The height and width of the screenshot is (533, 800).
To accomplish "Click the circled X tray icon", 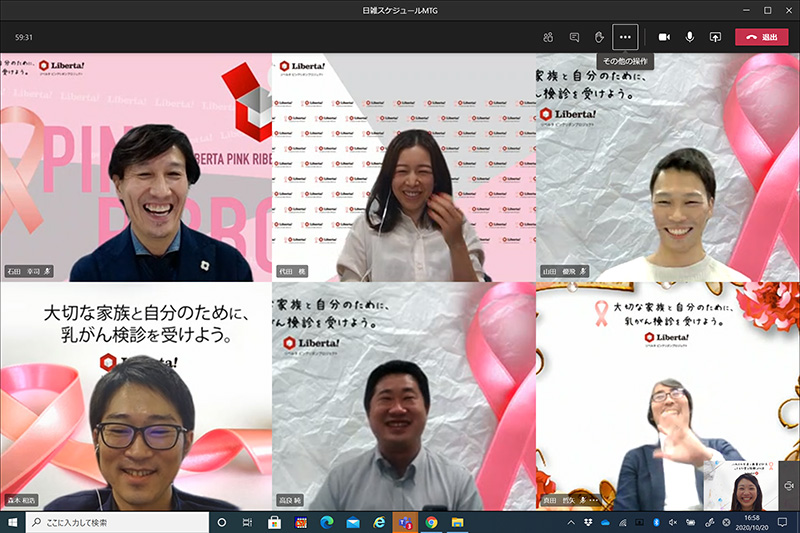I will click(x=726, y=522).
